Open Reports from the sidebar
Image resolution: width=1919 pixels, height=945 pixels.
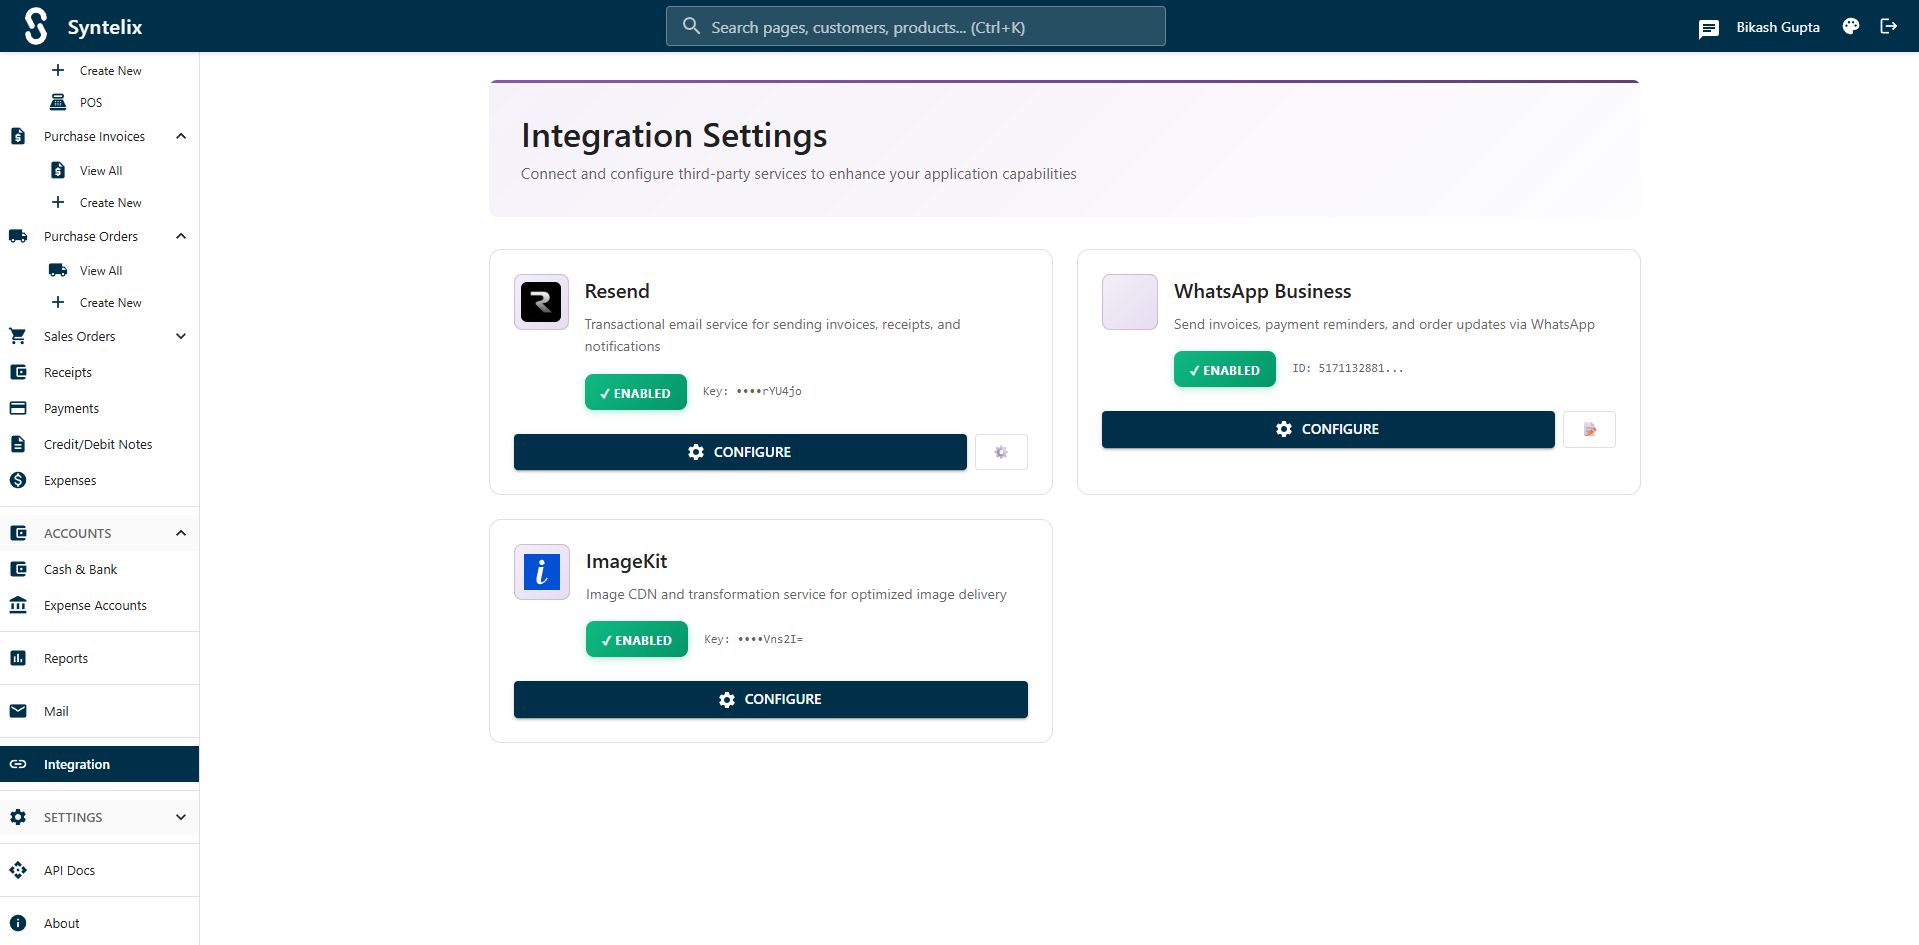(x=66, y=658)
